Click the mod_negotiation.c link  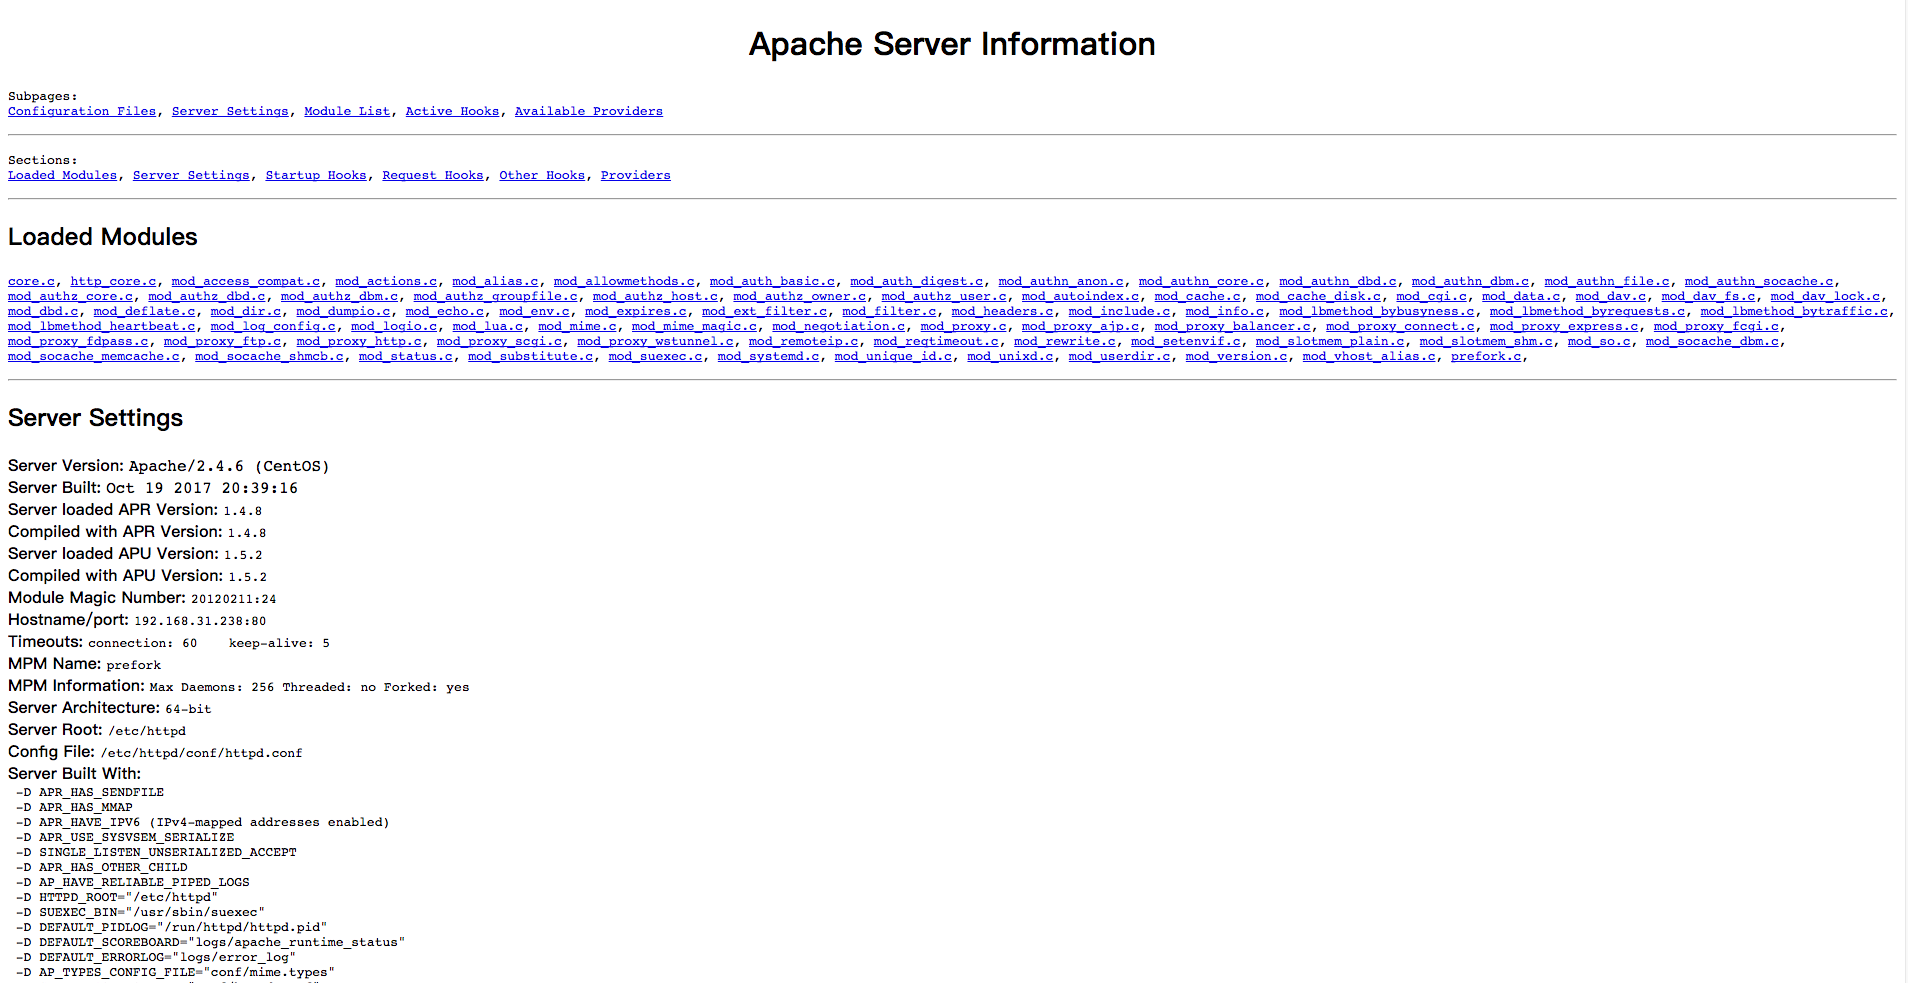(838, 326)
